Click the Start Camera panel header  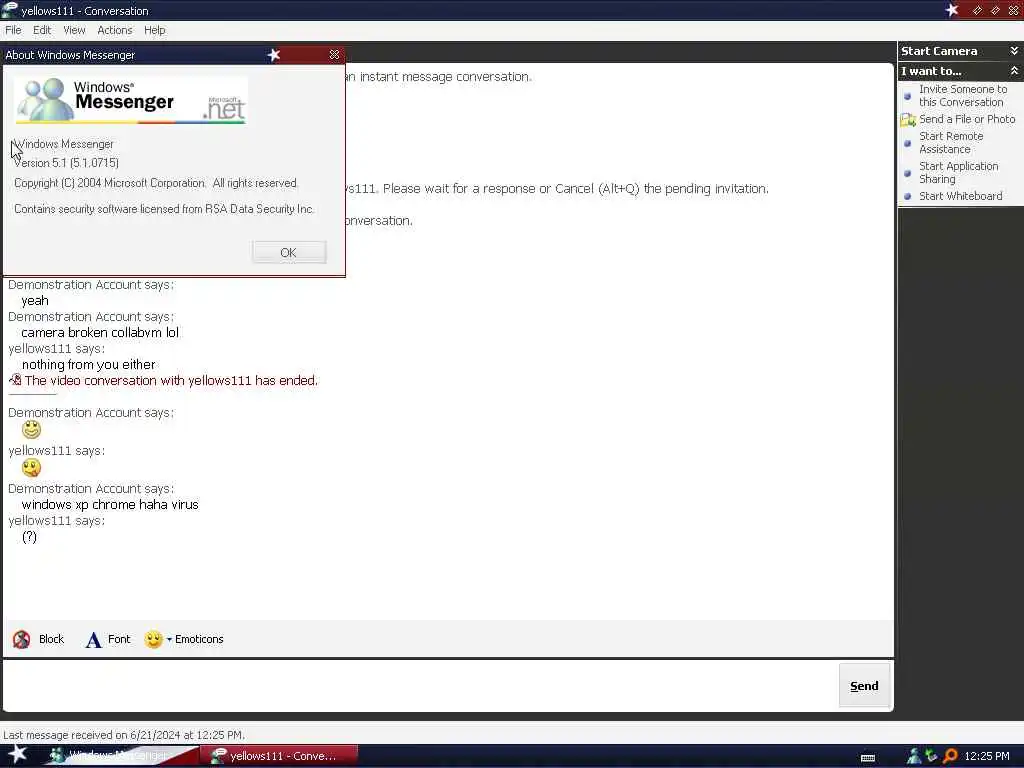coord(961,51)
